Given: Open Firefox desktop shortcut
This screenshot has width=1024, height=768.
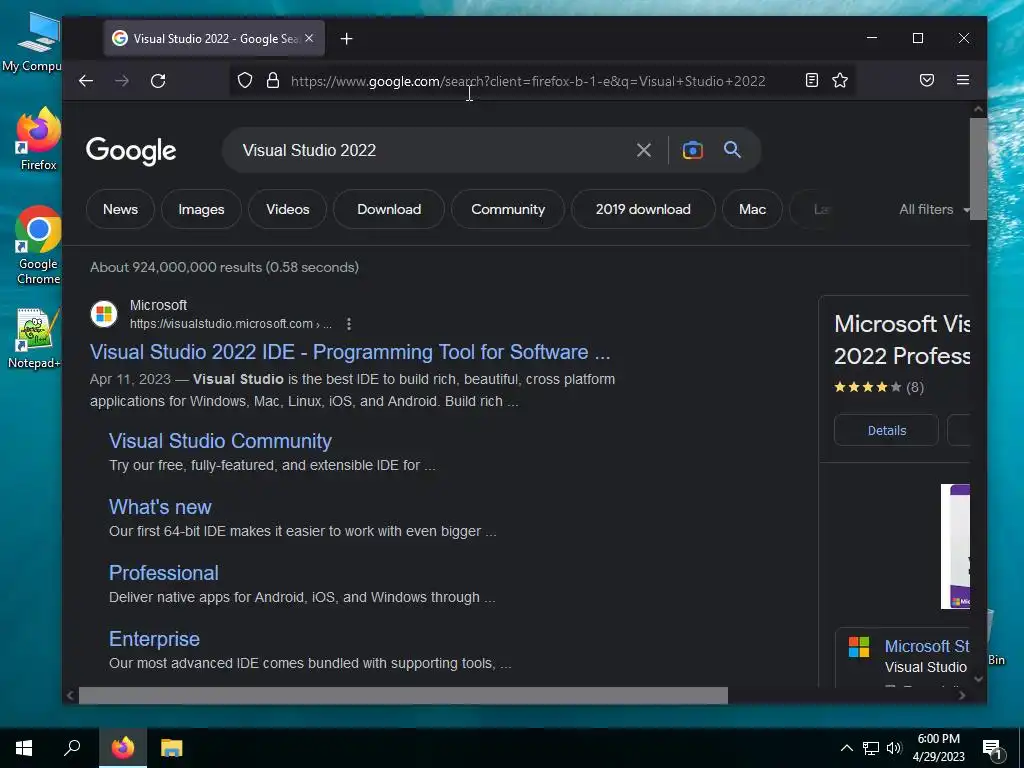Looking at the screenshot, I should tap(38, 138).
